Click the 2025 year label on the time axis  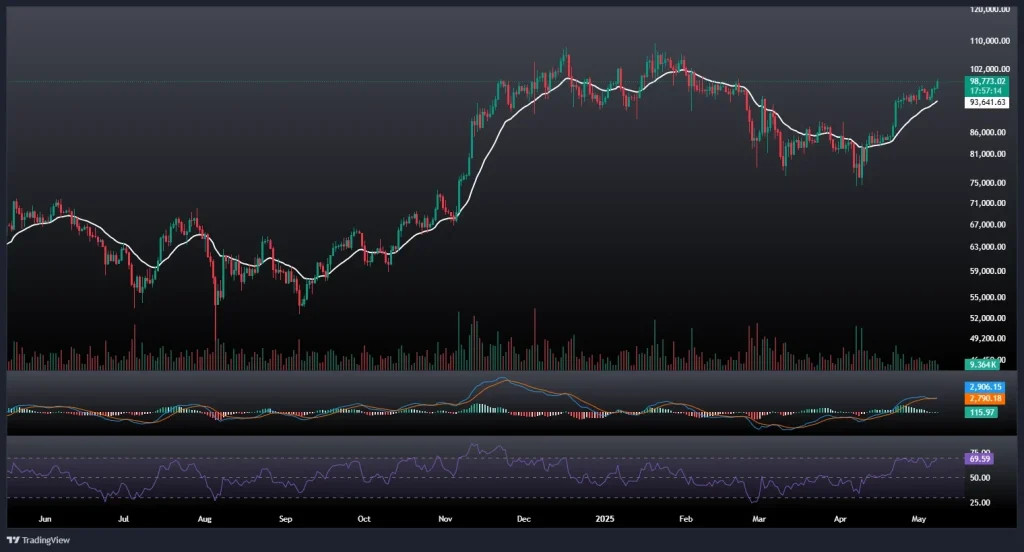[x=605, y=520]
